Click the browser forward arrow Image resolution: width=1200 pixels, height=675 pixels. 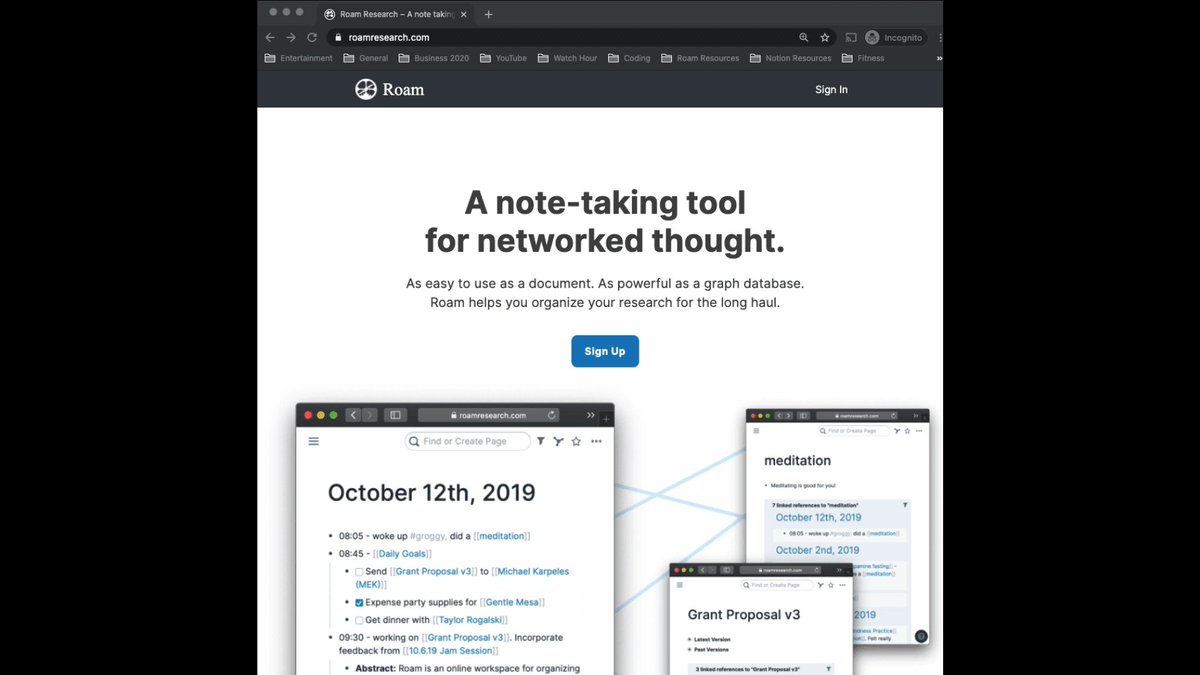291,37
